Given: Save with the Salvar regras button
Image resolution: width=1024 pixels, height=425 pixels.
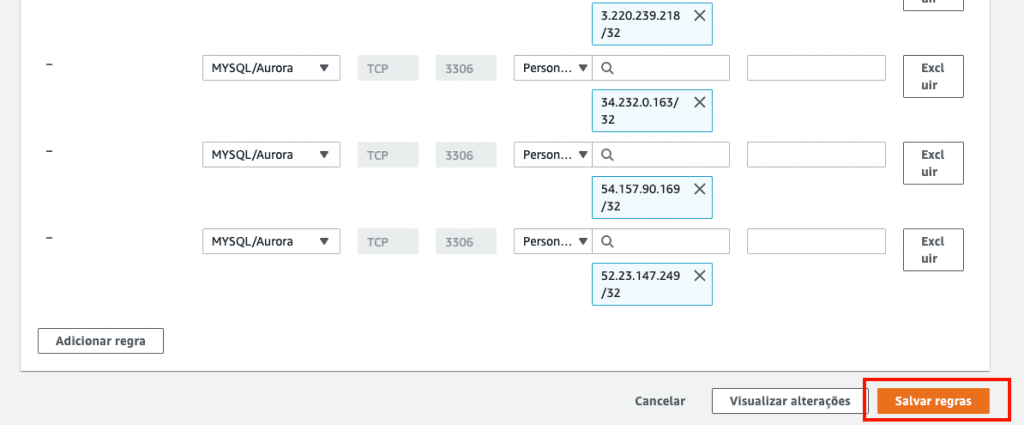Looking at the screenshot, I should click(933, 401).
